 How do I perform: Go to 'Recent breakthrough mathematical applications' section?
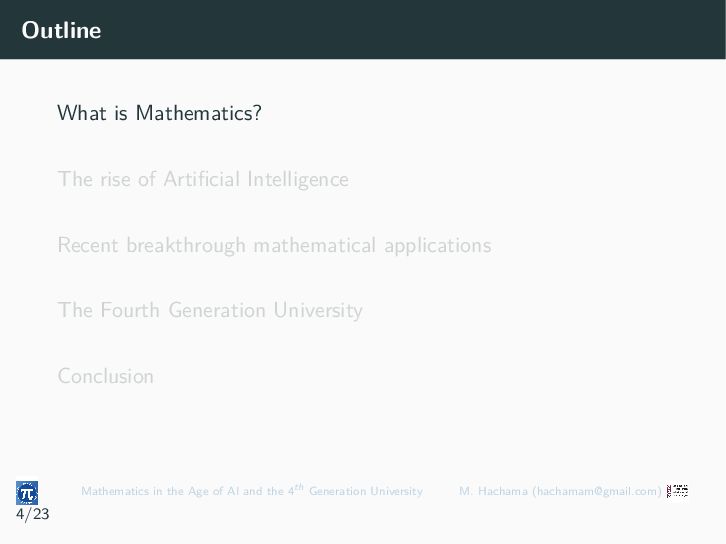[274, 245]
